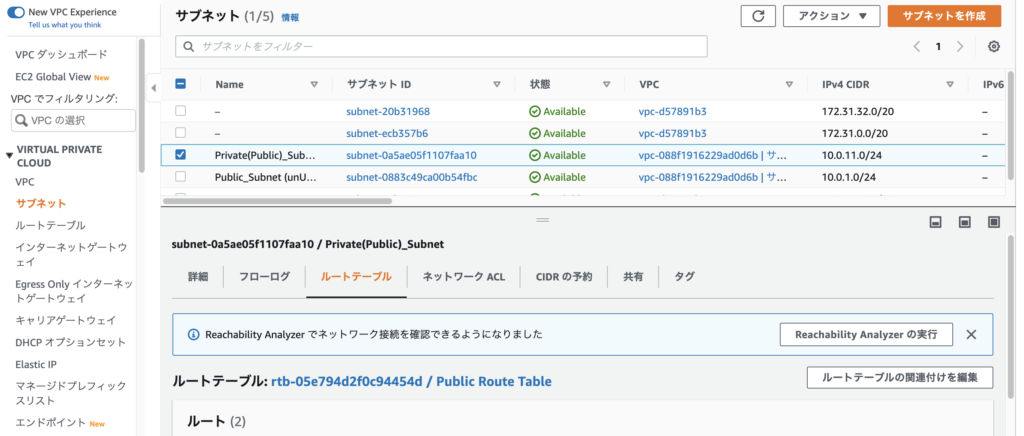The height and width of the screenshot is (436, 1024).
Task: Click the split panel resize handle
Action: coord(542,220)
